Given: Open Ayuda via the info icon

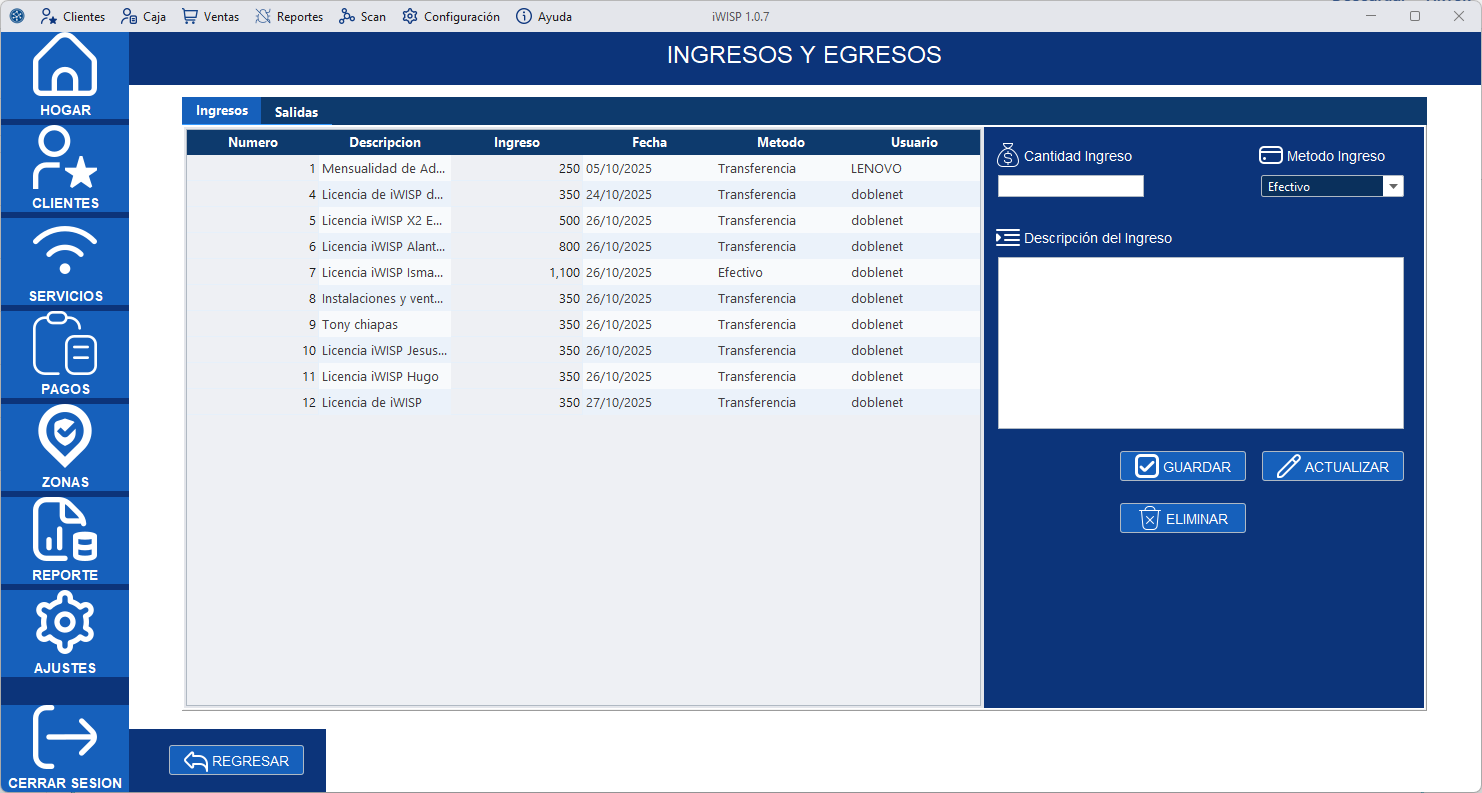Looking at the screenshot, I should (525, 16).
